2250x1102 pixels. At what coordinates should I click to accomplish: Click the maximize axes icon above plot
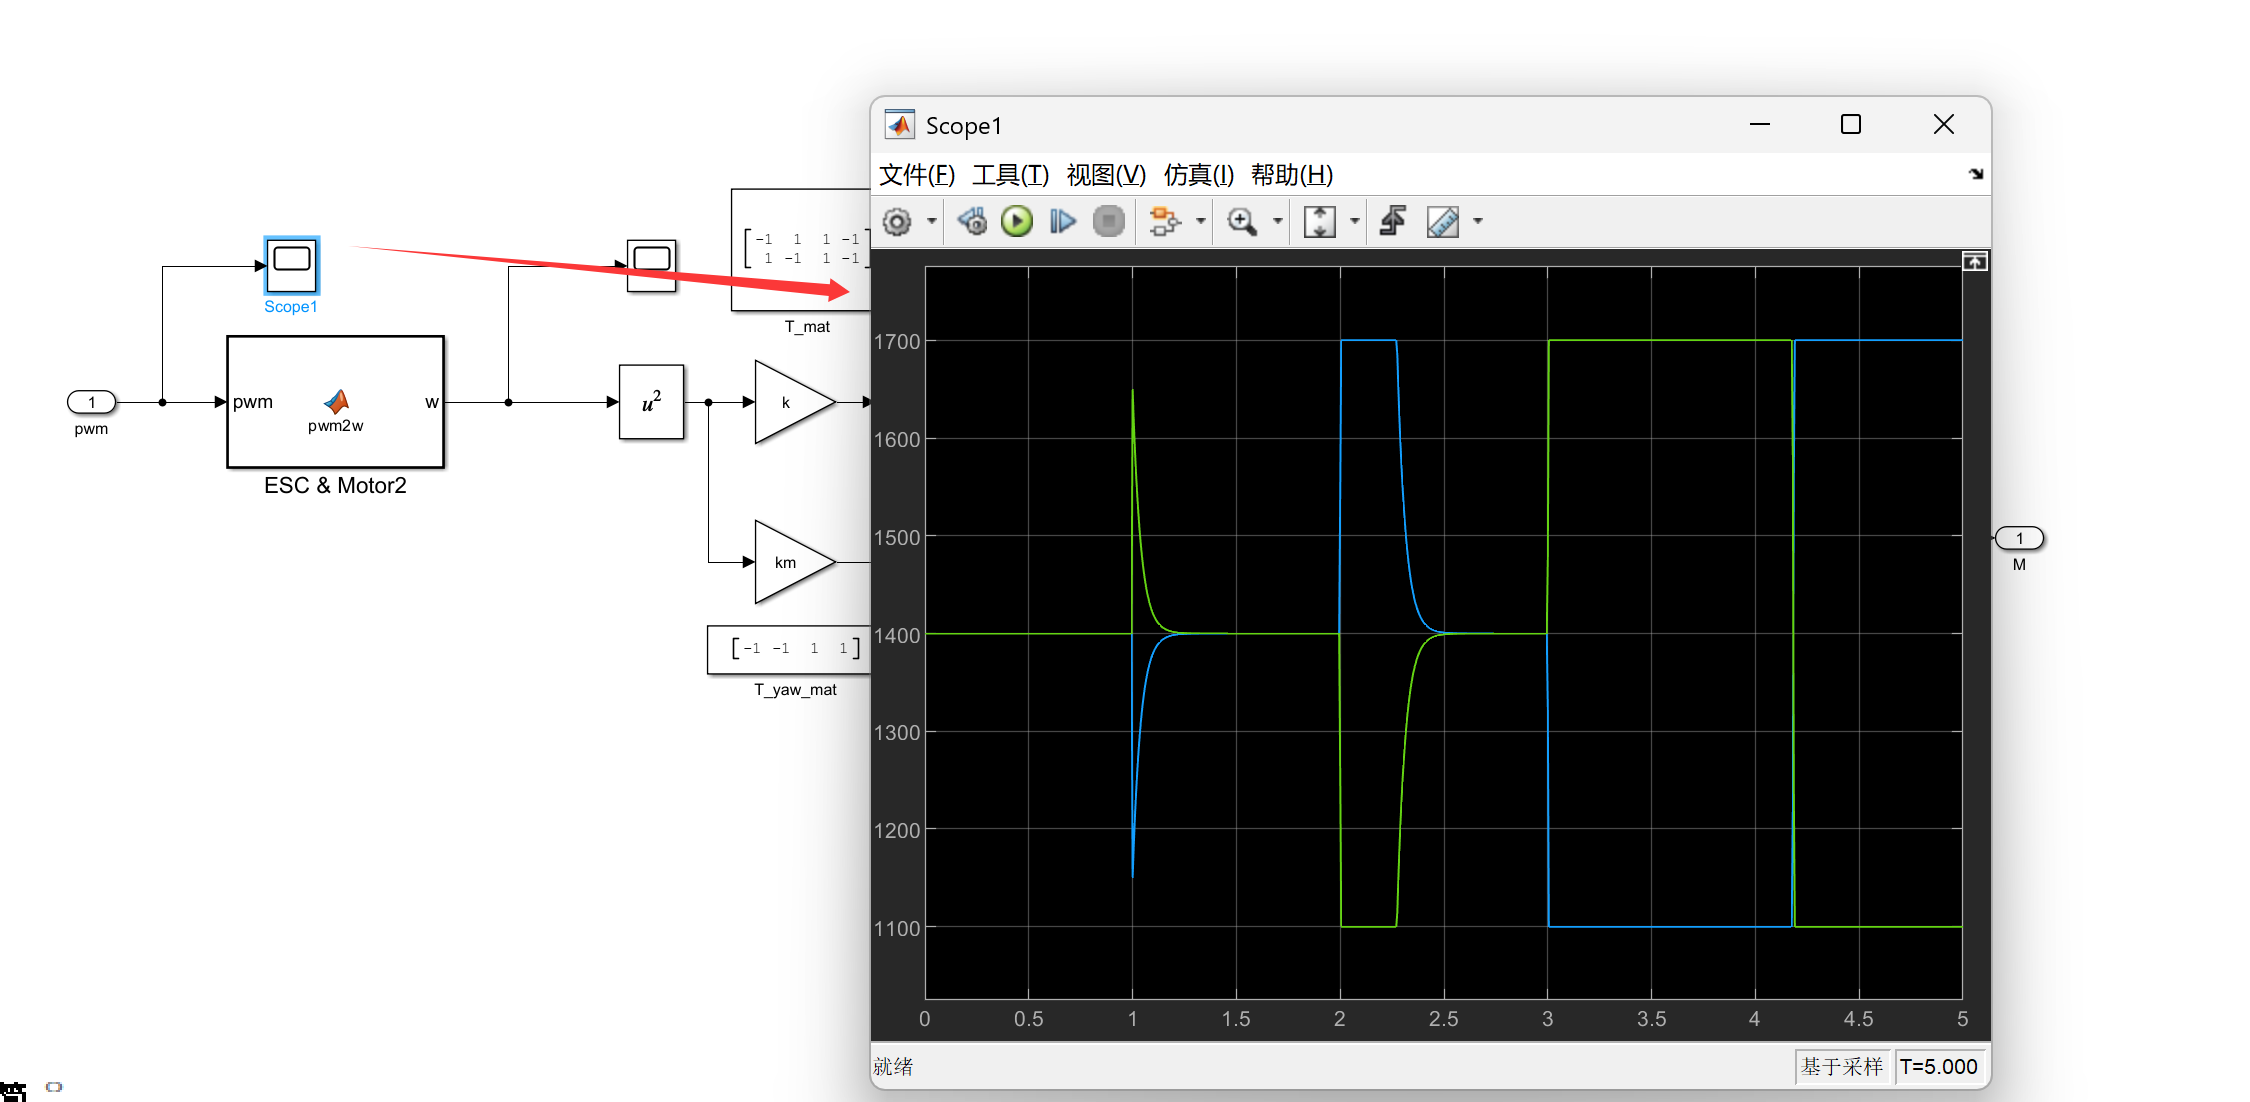pyautogui.click(x=1974, y=262)
